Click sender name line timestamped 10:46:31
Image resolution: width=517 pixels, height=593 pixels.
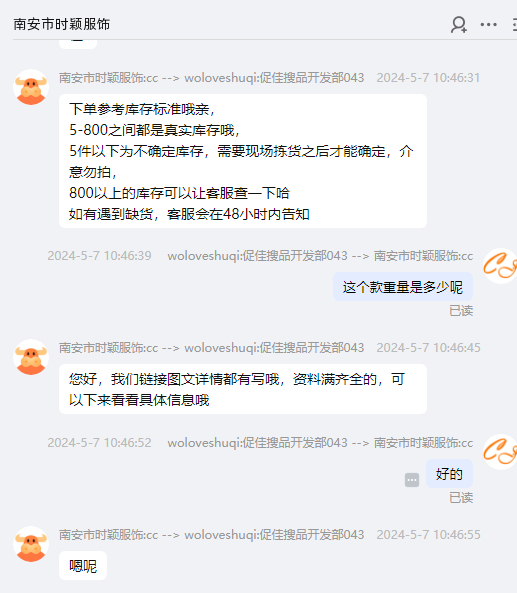pyautogui.click(x=211, y=78)
